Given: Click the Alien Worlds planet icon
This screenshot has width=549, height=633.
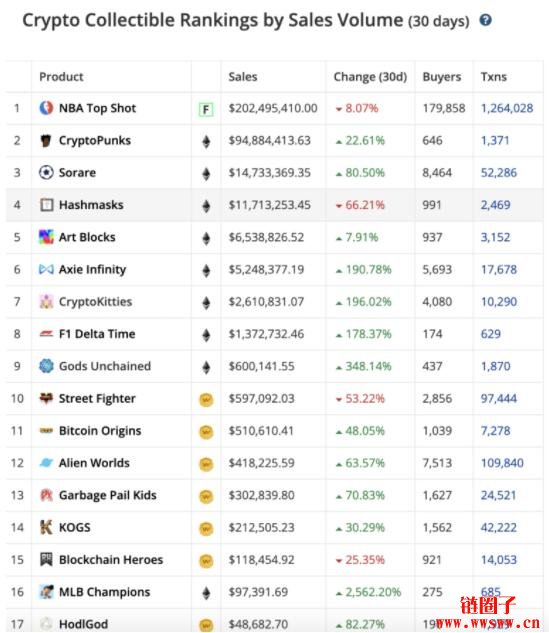Looking at the screenshot, I should coord(46,463).
